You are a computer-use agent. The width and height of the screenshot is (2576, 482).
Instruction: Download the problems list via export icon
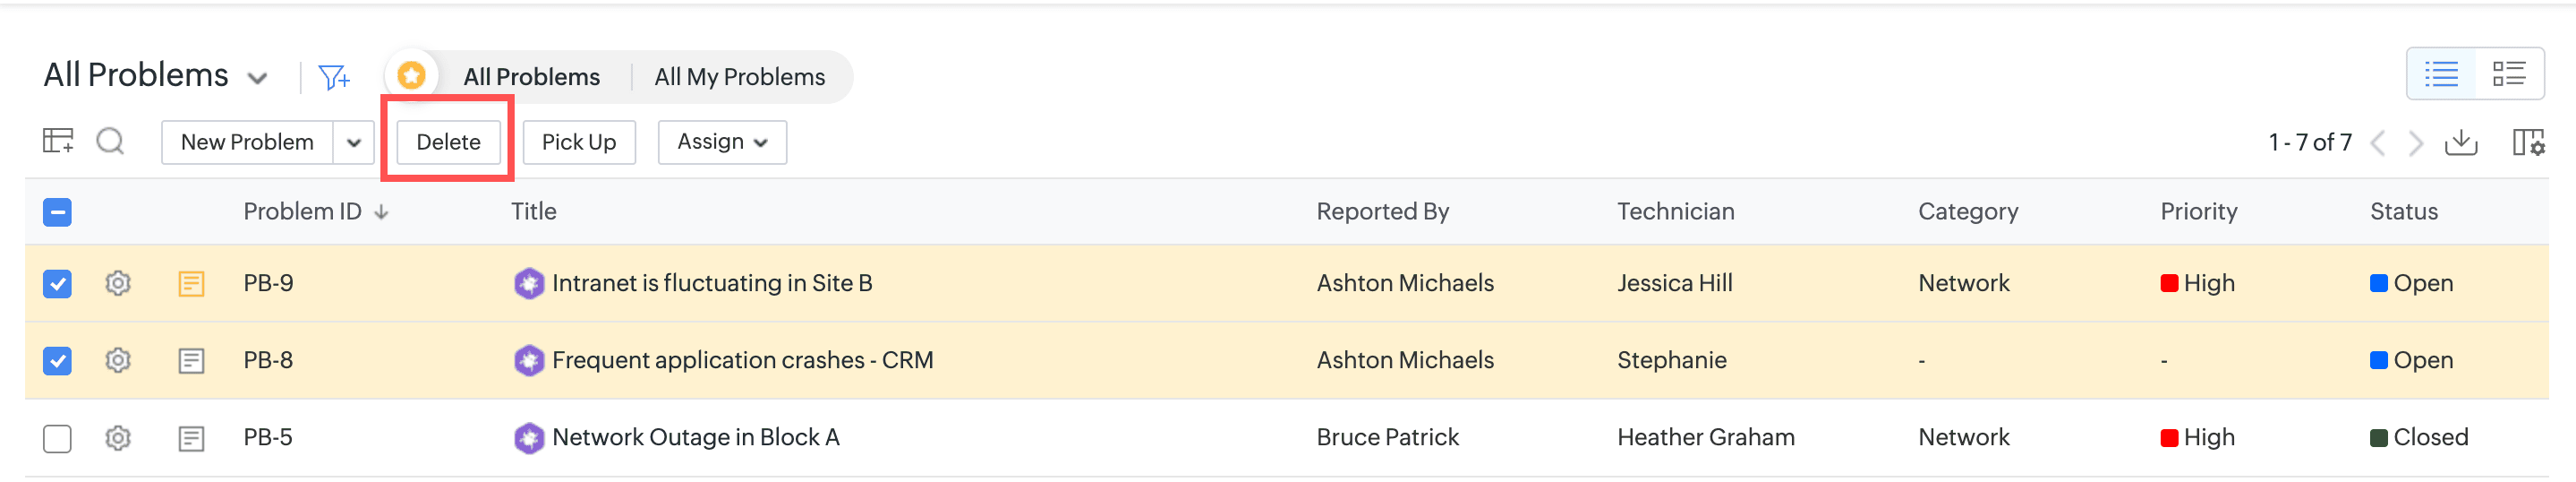2461,143
